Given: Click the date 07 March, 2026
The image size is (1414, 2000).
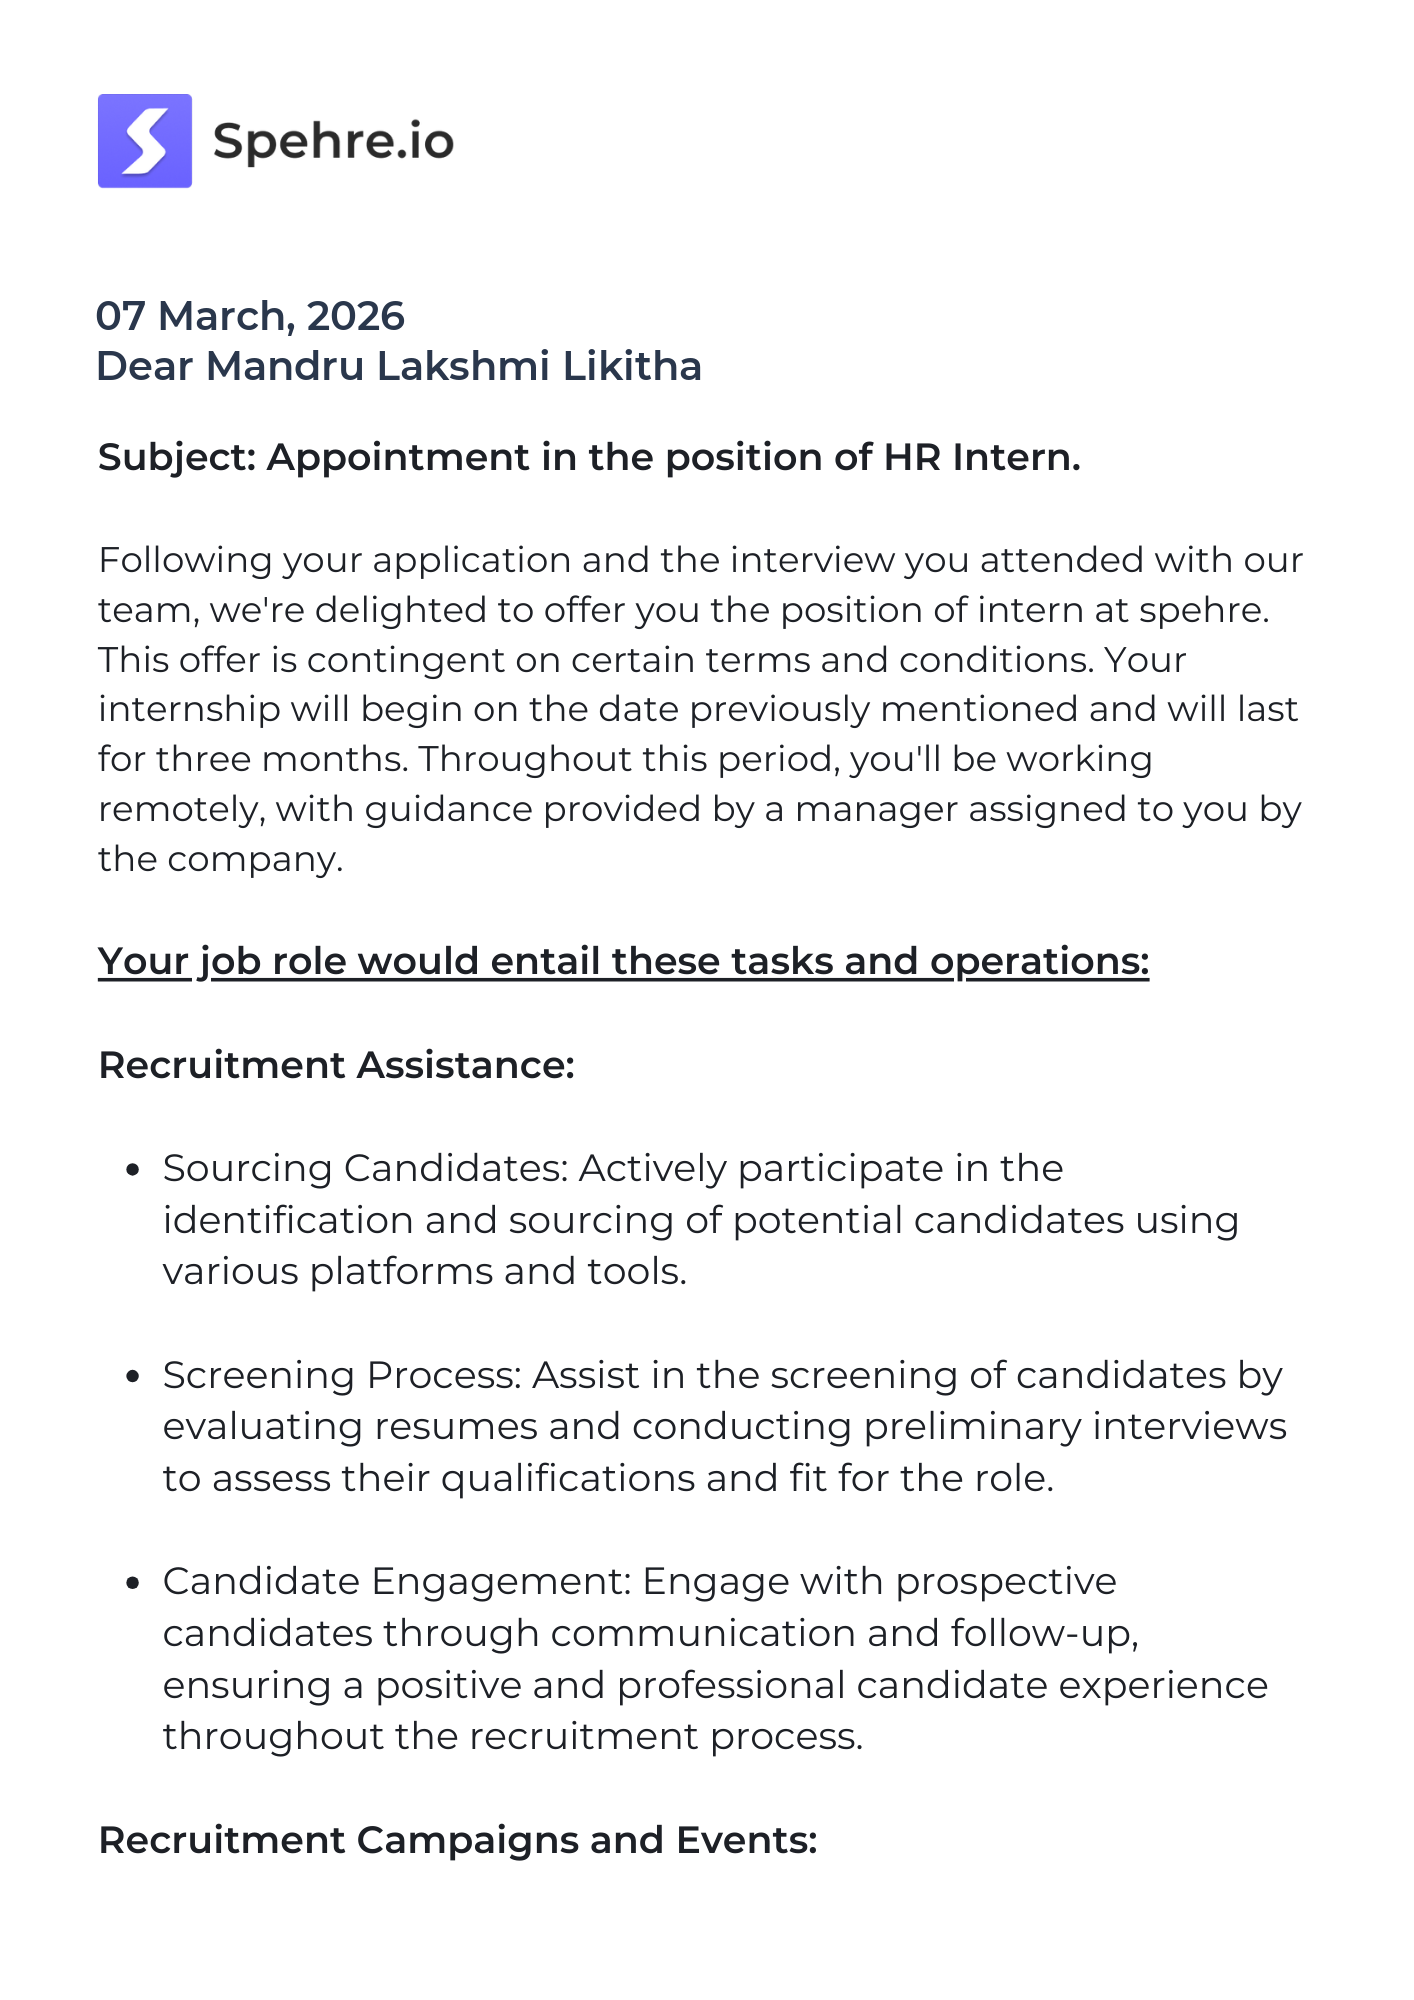Looking at the screenshot, I should click(250, 316).
